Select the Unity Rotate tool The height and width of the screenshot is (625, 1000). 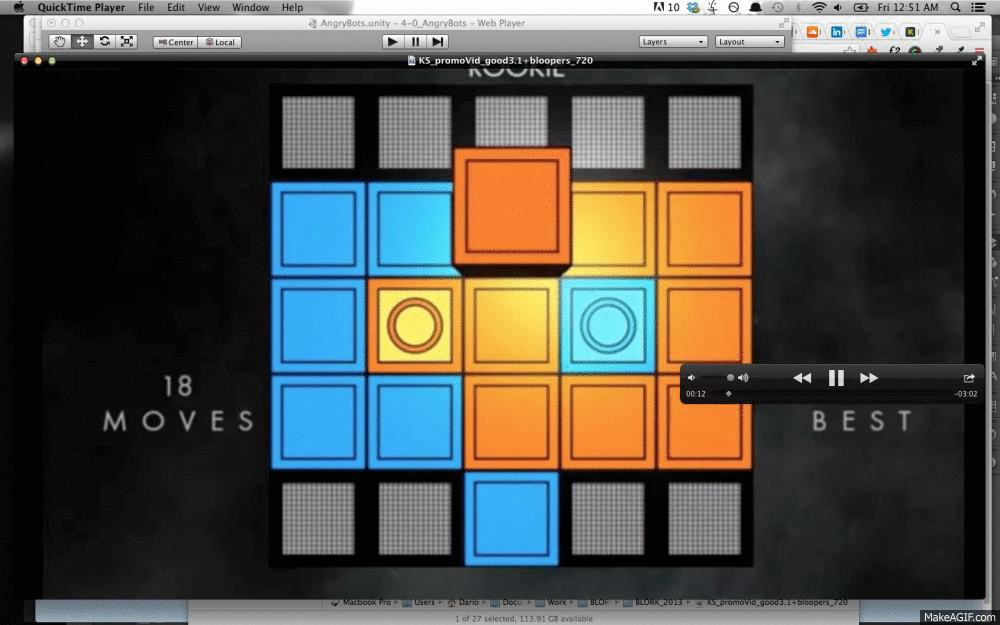point(104,42)
